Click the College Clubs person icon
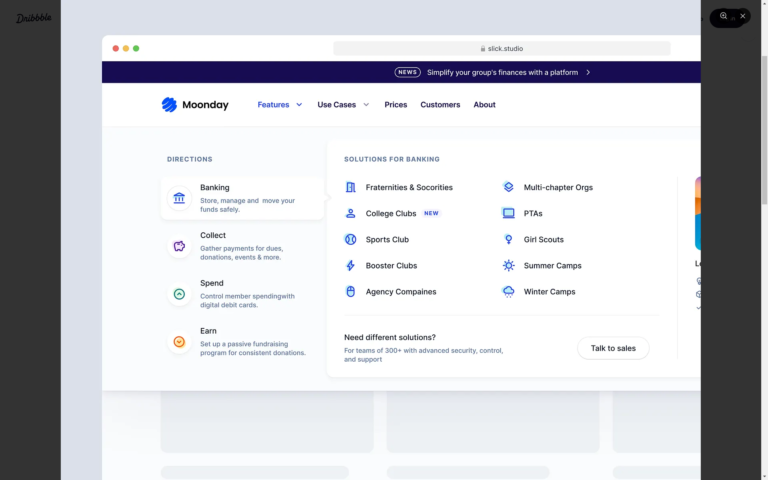The image size is (768, 480). coord(351,213)
